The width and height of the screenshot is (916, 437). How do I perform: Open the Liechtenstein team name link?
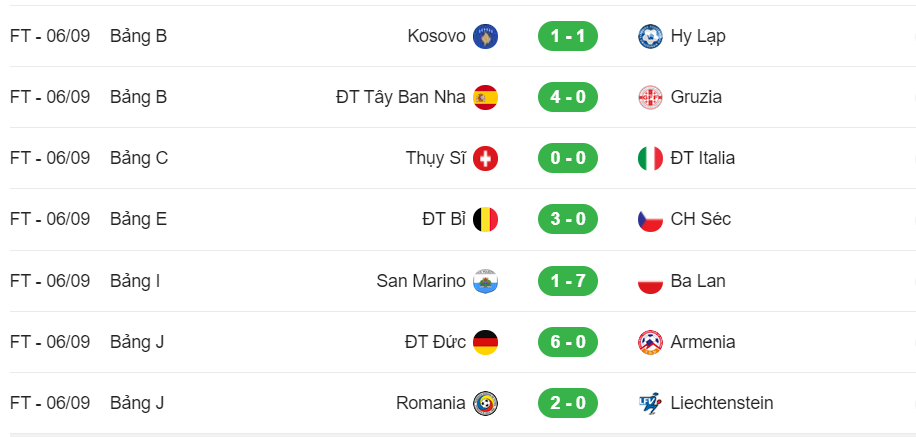[722, 403]
